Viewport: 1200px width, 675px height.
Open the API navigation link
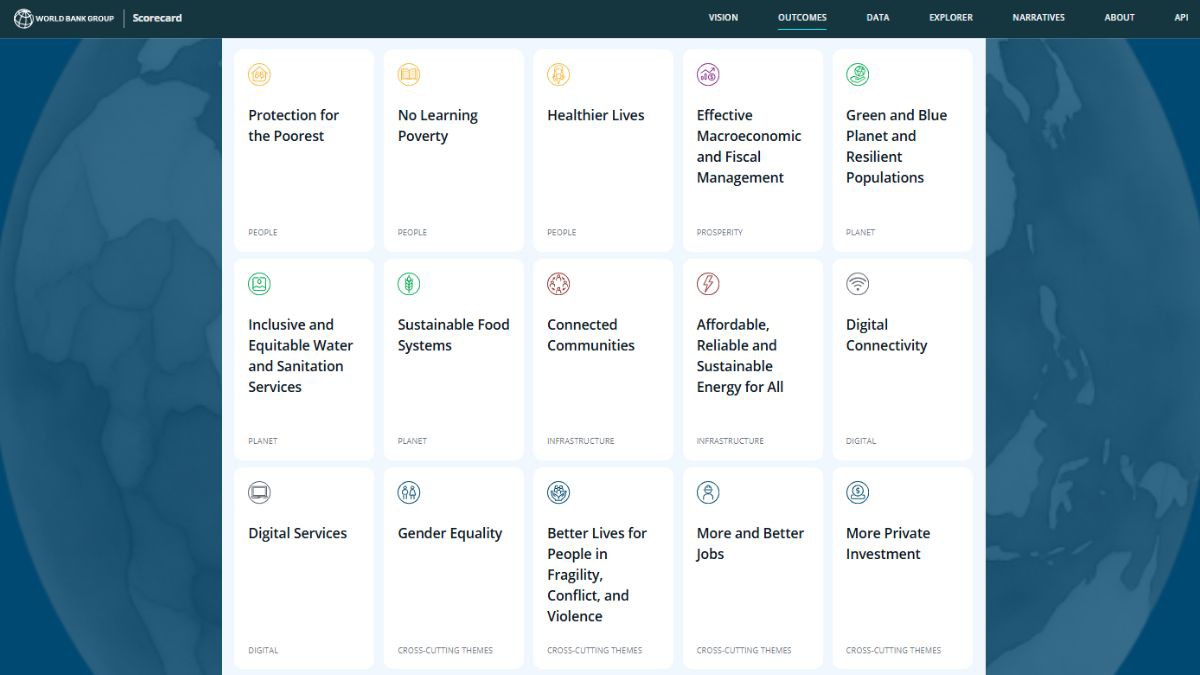point(1181,18)
